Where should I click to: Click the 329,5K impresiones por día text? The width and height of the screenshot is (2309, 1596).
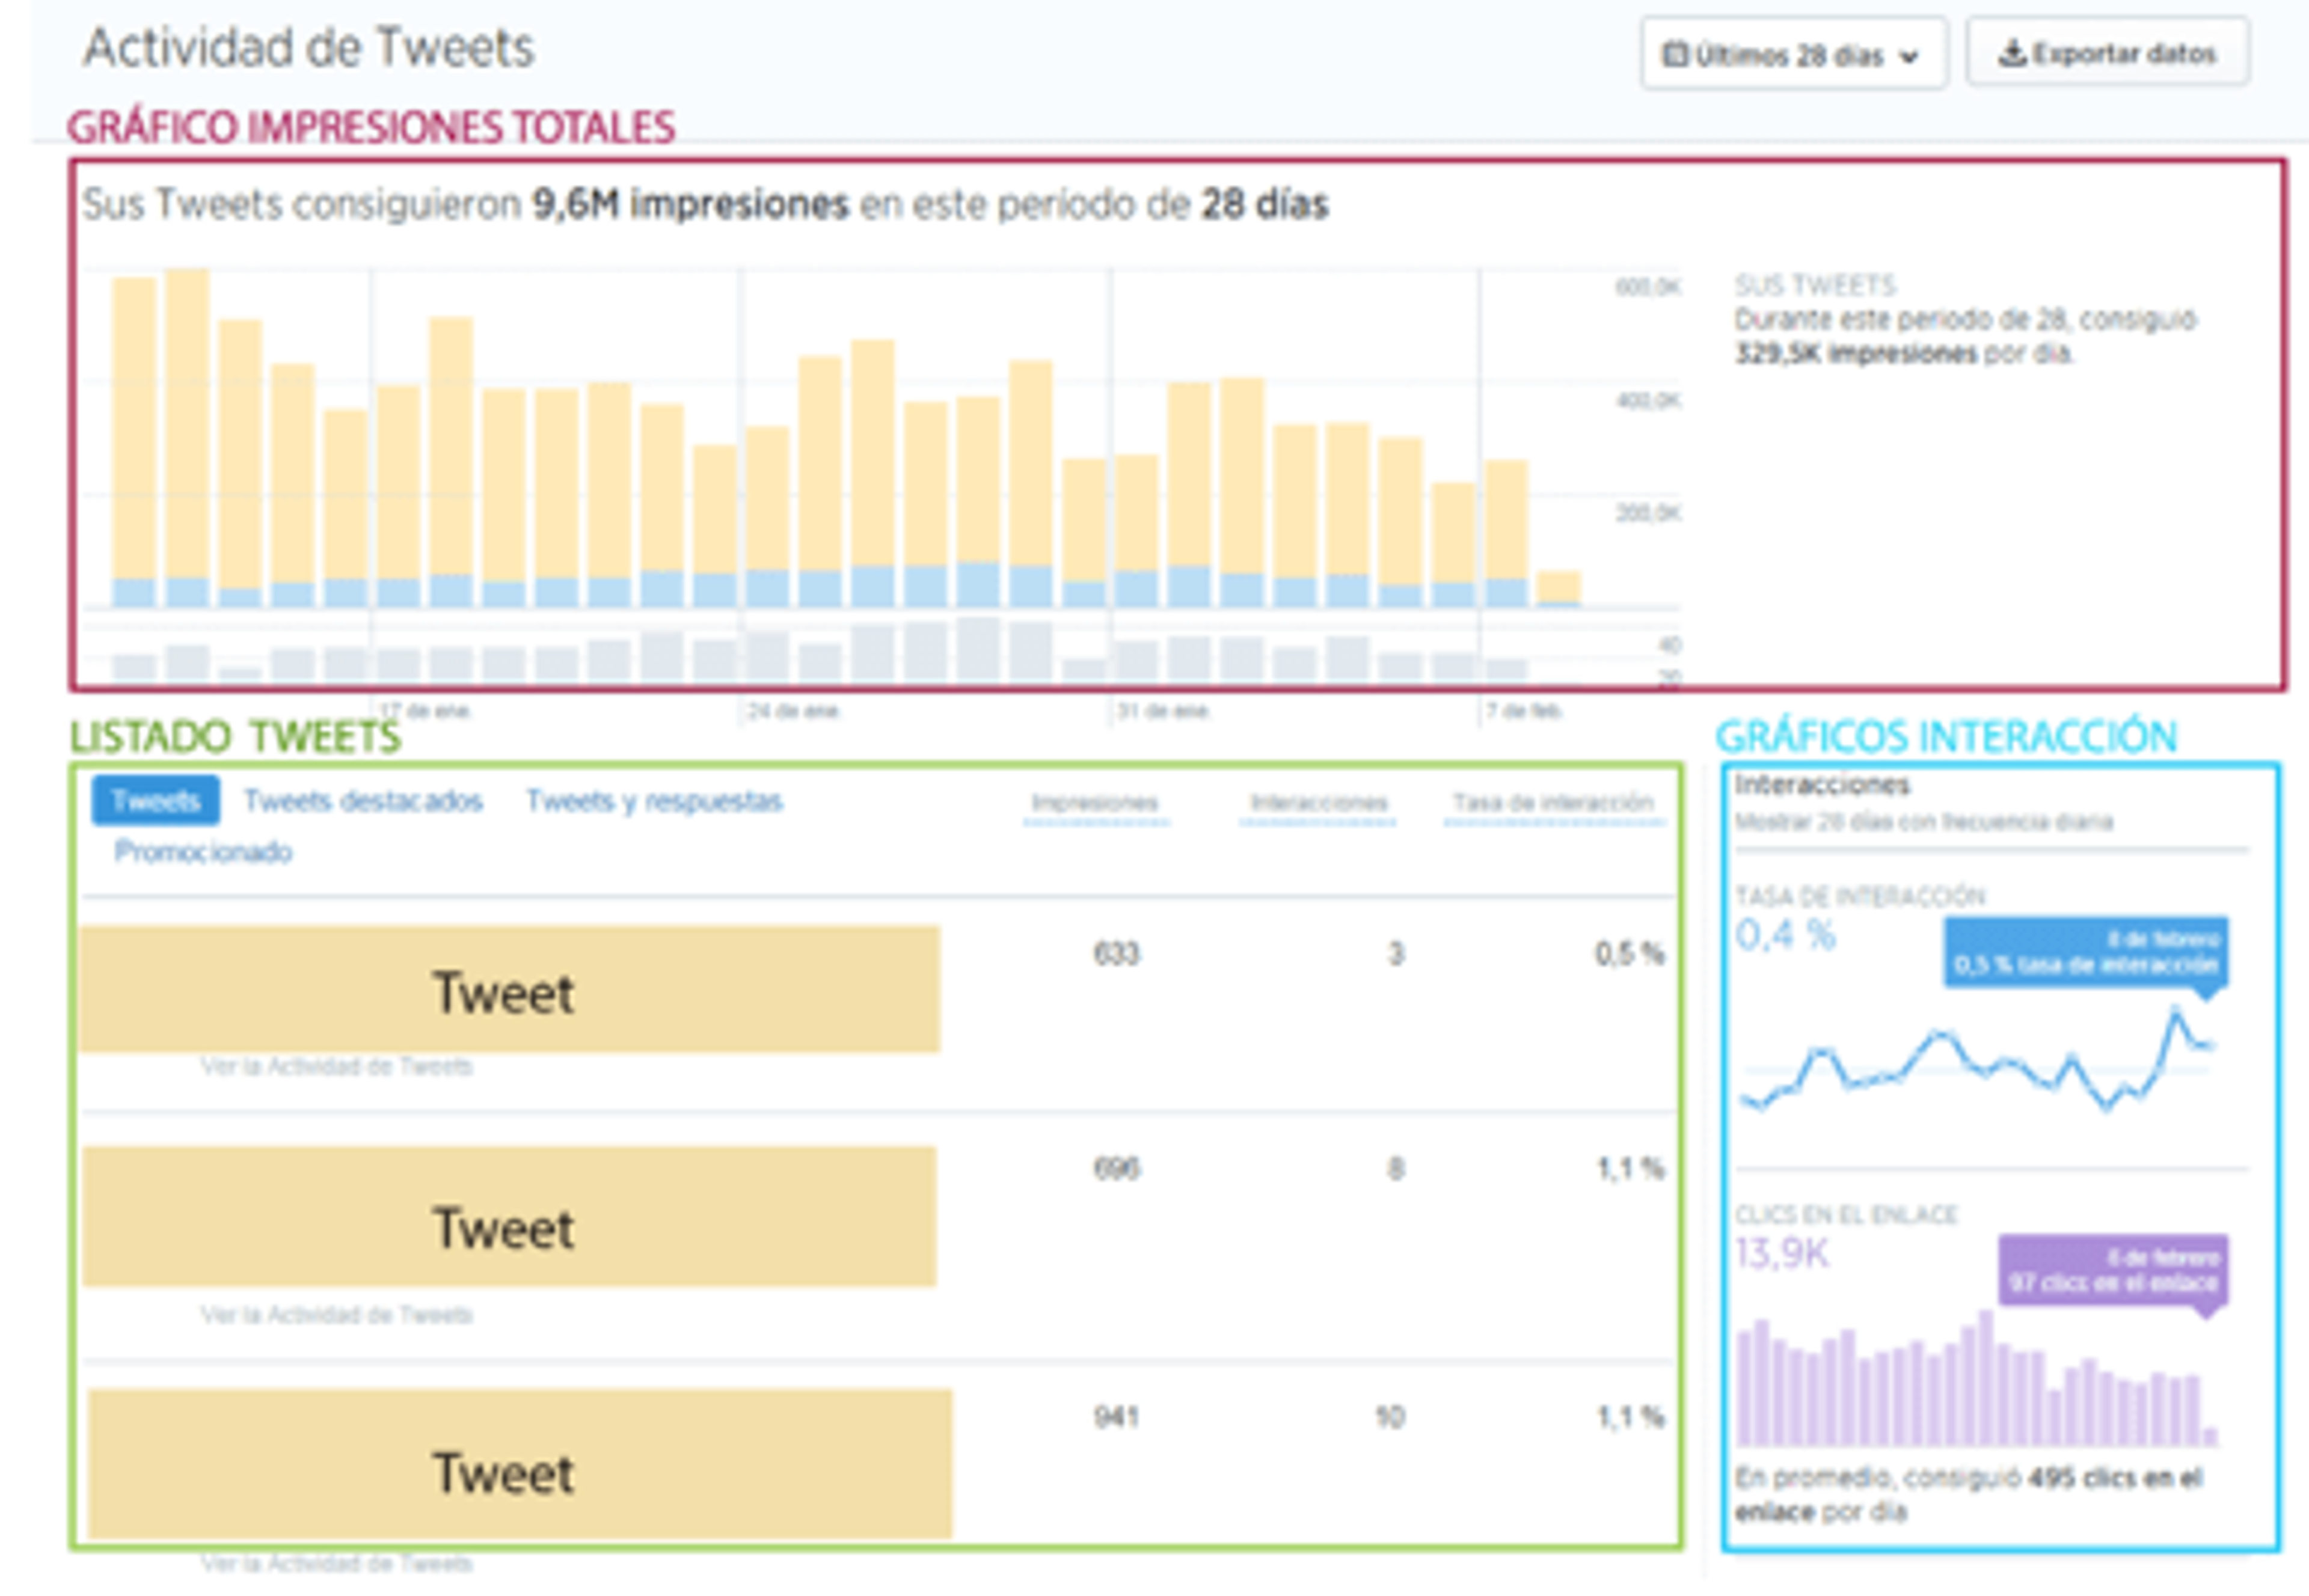click(x=1903, y=353)
